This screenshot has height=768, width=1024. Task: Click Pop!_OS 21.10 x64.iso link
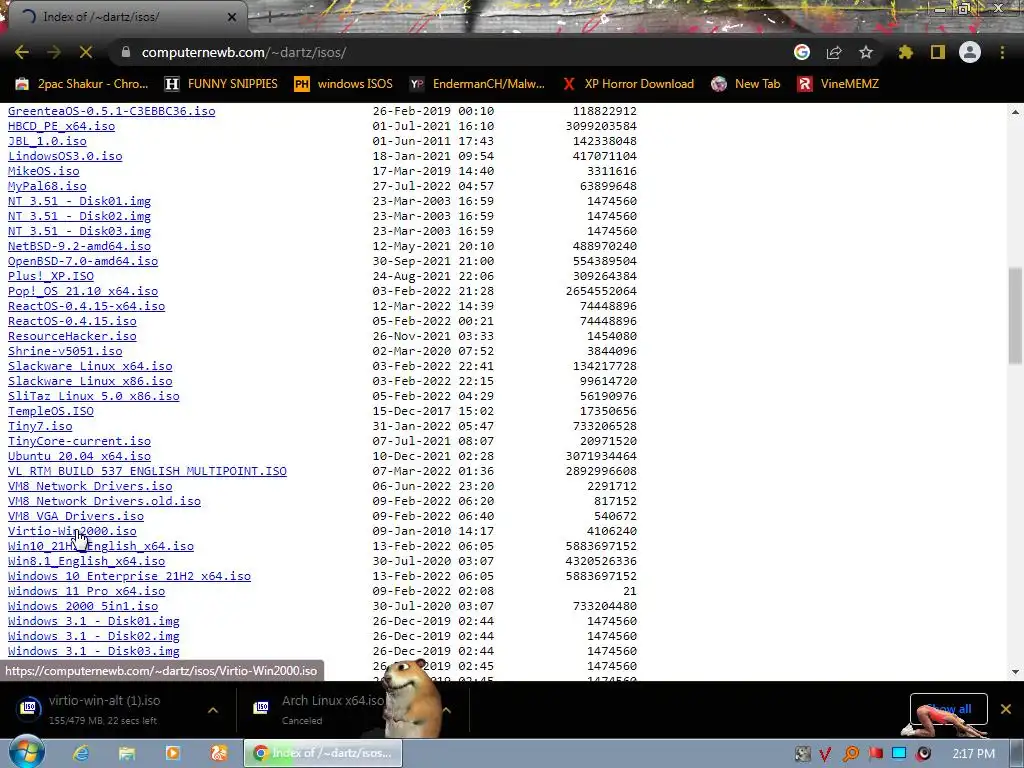tap(83, 291)
